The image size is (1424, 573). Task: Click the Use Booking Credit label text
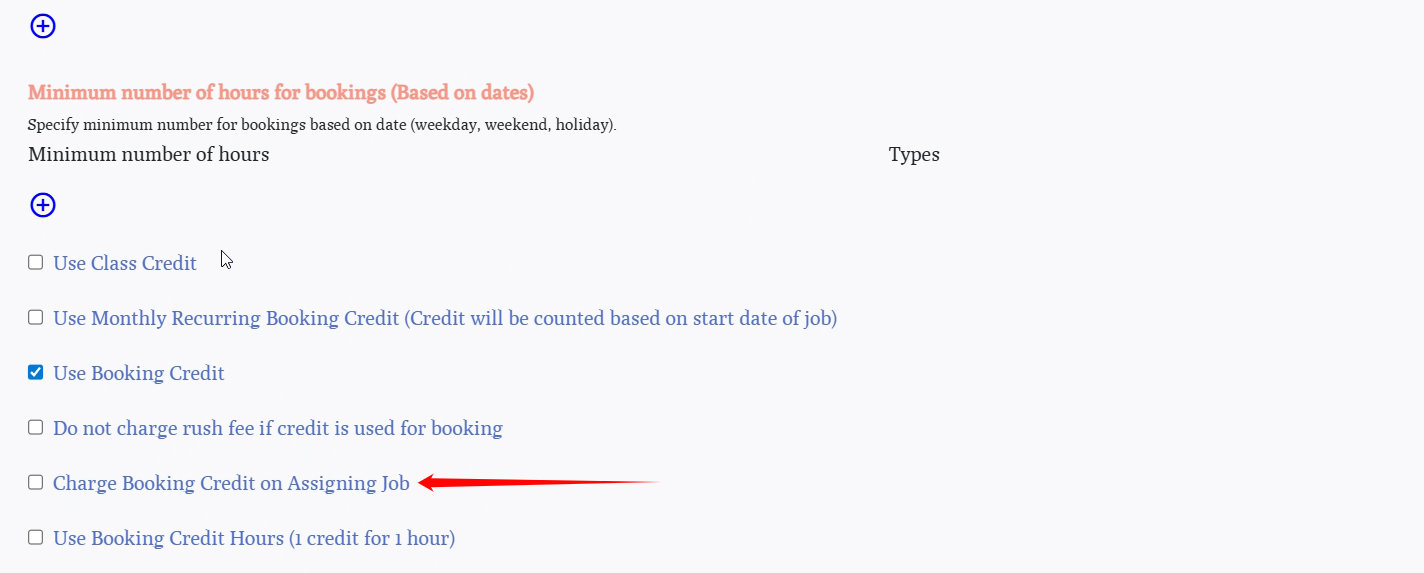click(x=139, y=374)
